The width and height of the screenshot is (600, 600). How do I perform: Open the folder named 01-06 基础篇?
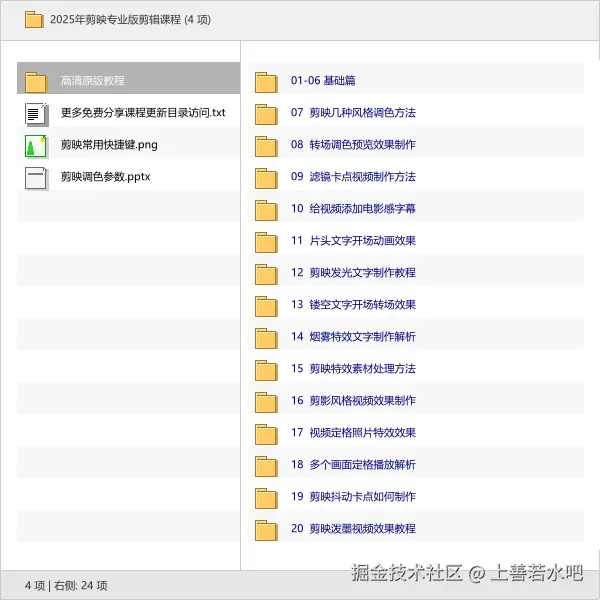pyautogui.click(x=323, y=80)
